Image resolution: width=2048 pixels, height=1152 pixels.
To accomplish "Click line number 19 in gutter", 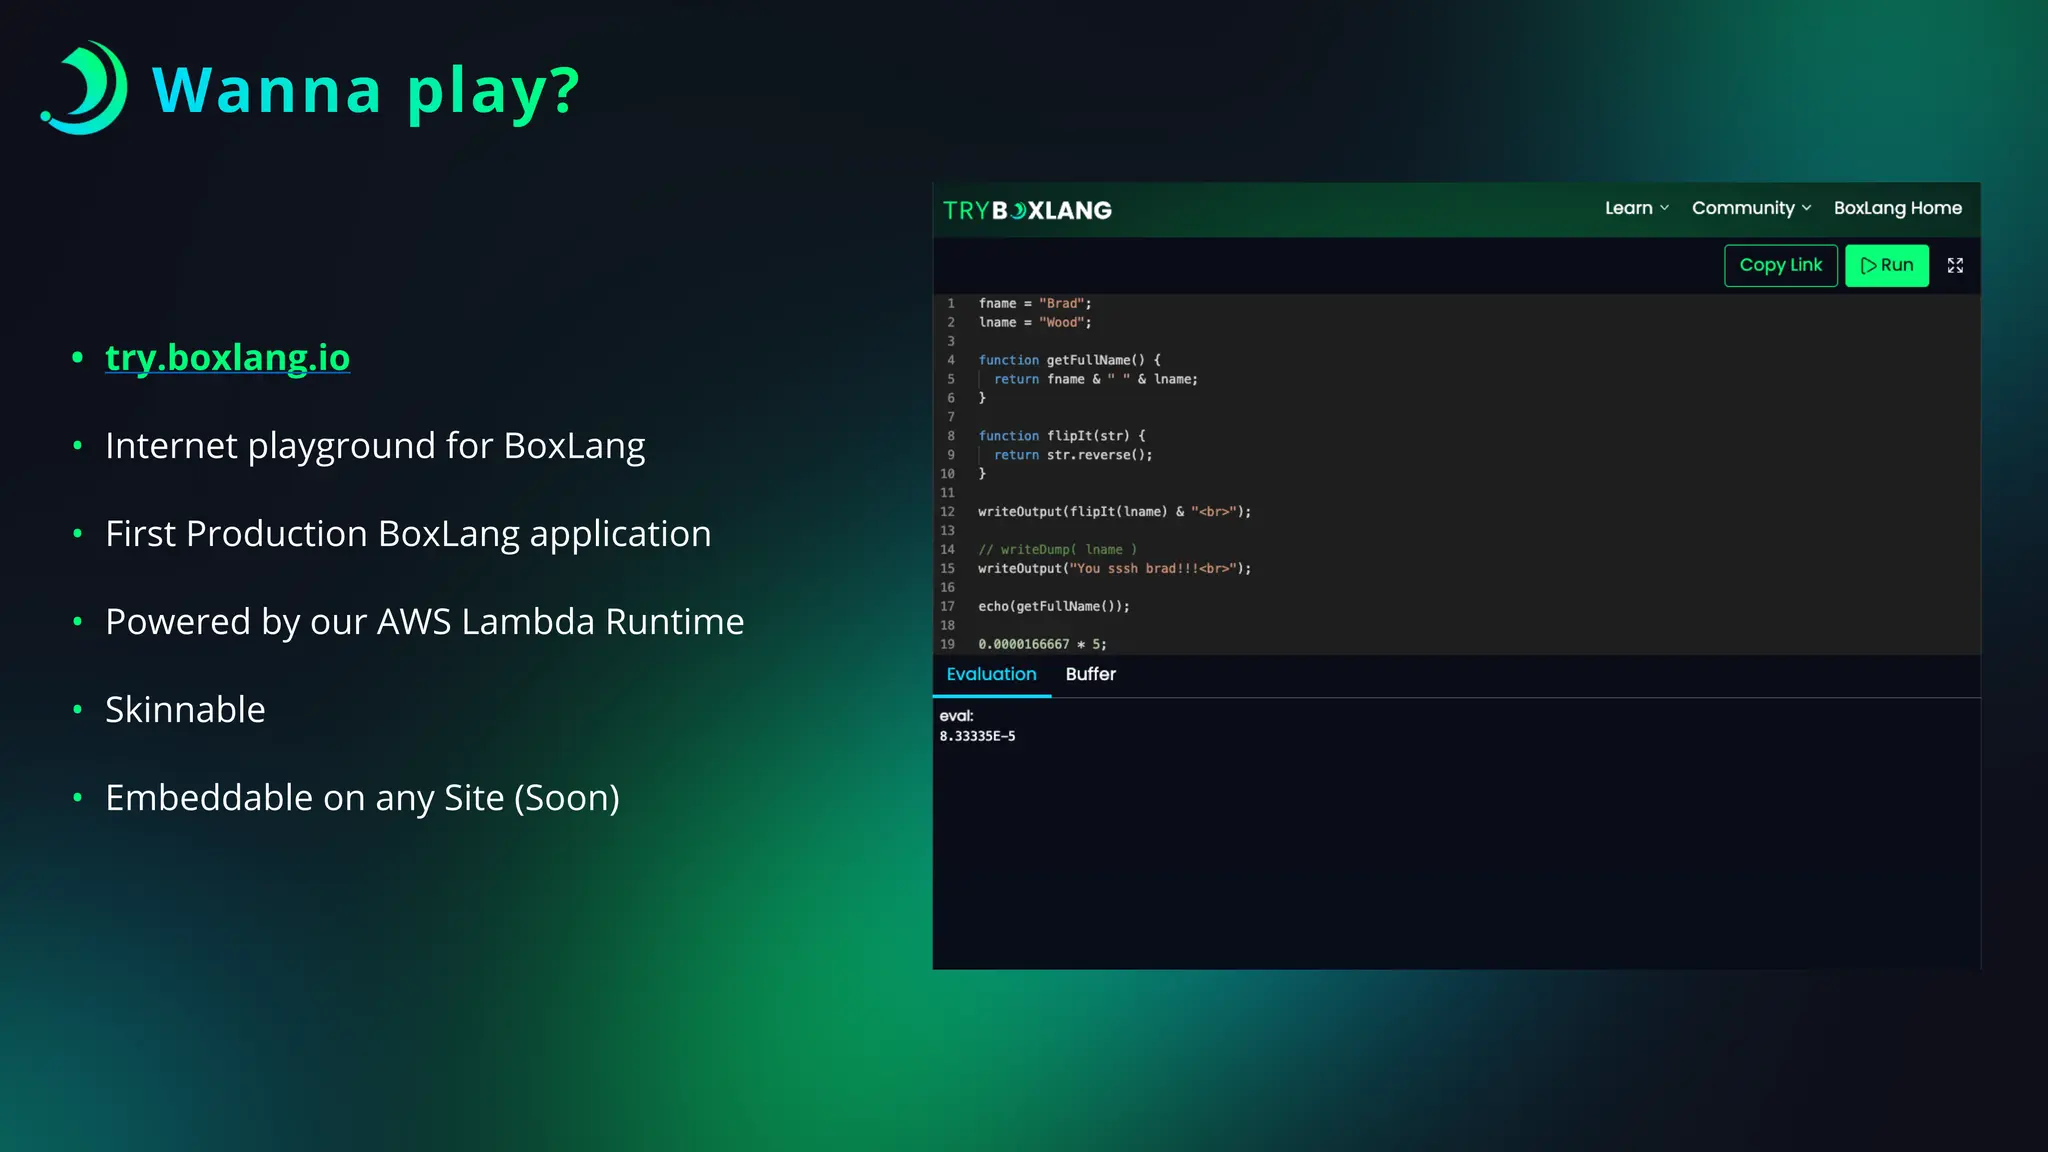I will coord(947,645).
